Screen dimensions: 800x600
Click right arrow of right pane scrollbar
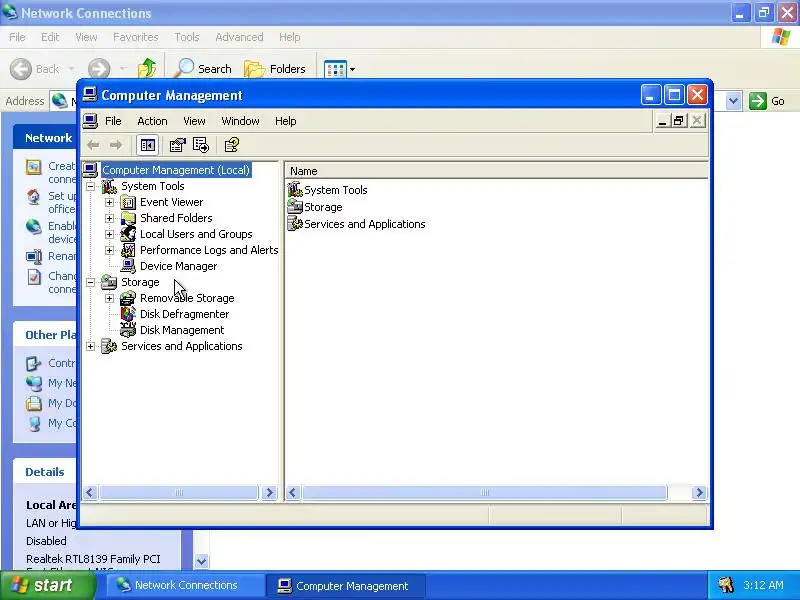(699, 492)
